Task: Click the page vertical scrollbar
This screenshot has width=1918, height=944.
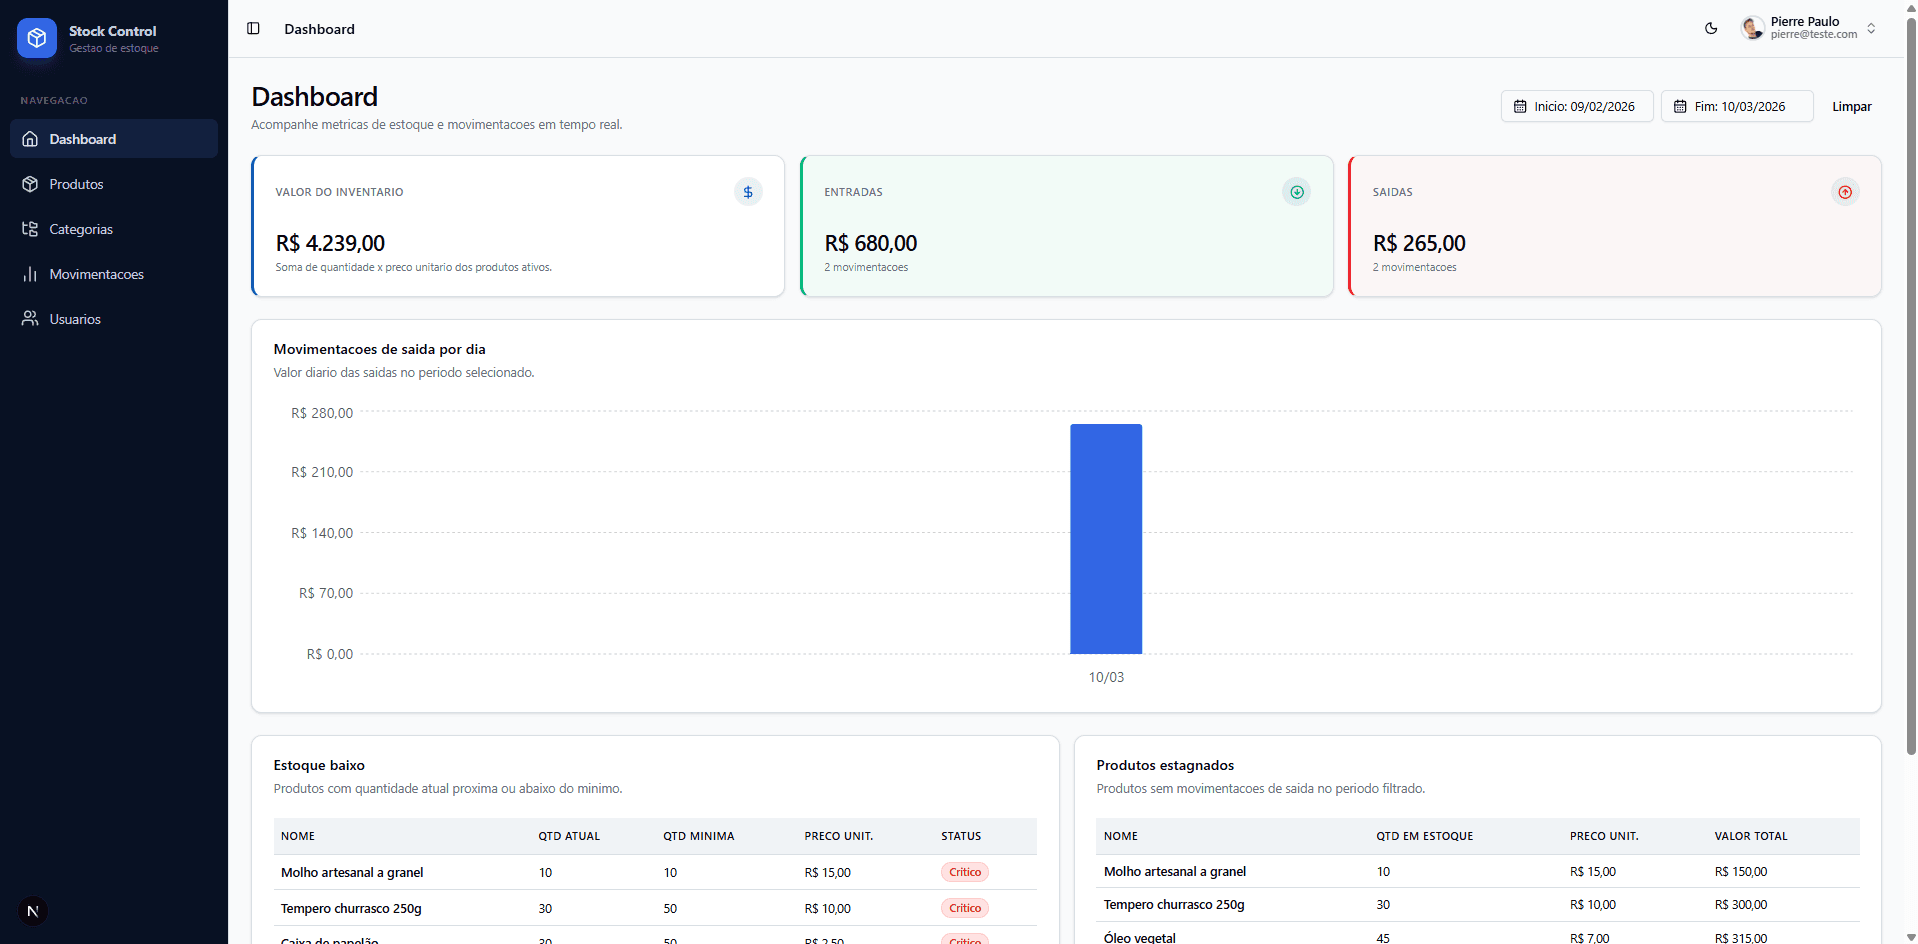Action: [1911, 400]
